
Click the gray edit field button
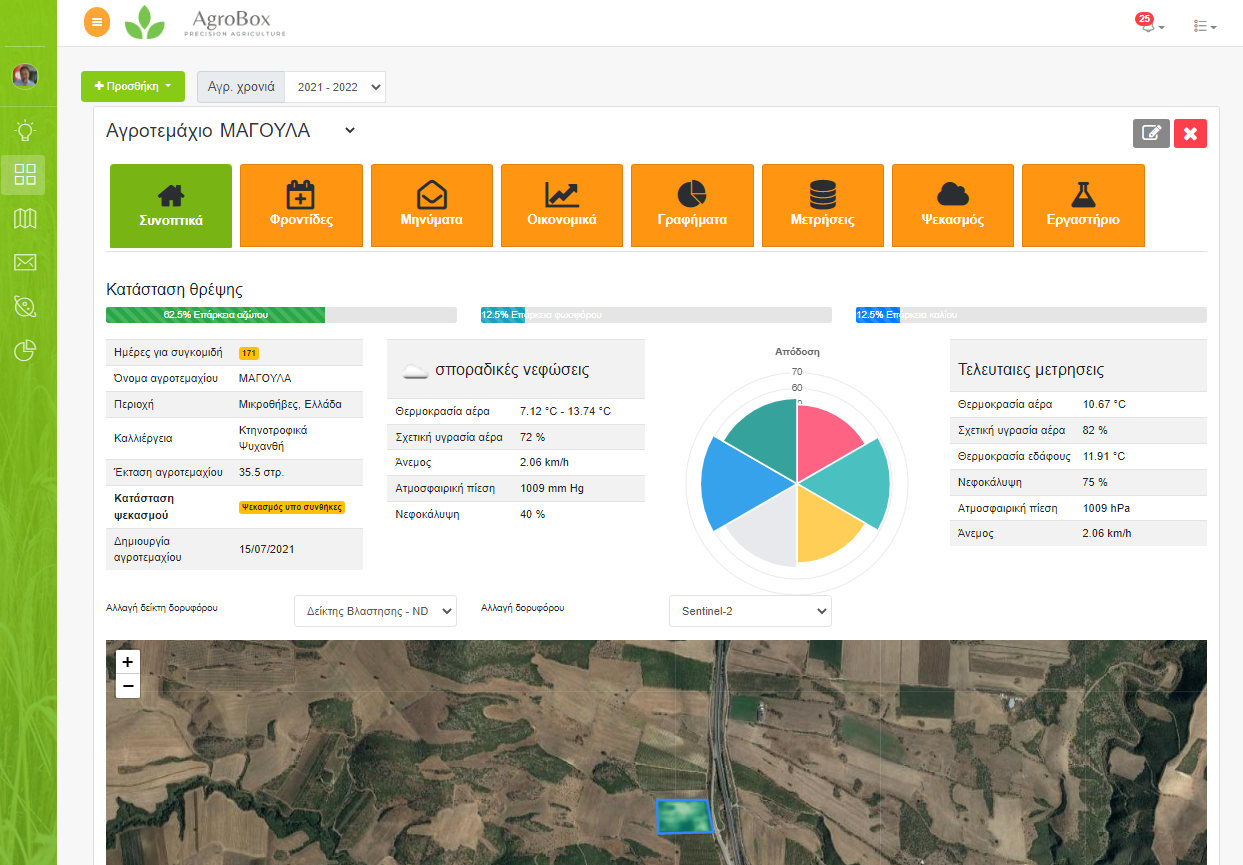point(1151,133)
